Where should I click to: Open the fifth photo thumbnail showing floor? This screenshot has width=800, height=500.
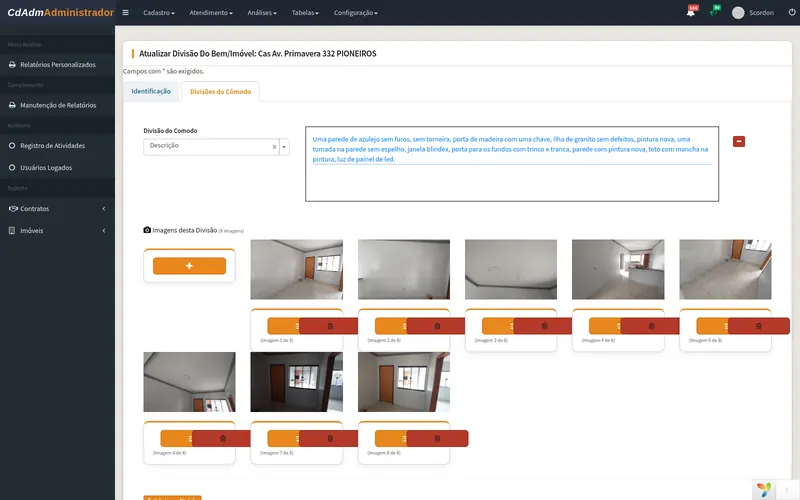(725, 269)
